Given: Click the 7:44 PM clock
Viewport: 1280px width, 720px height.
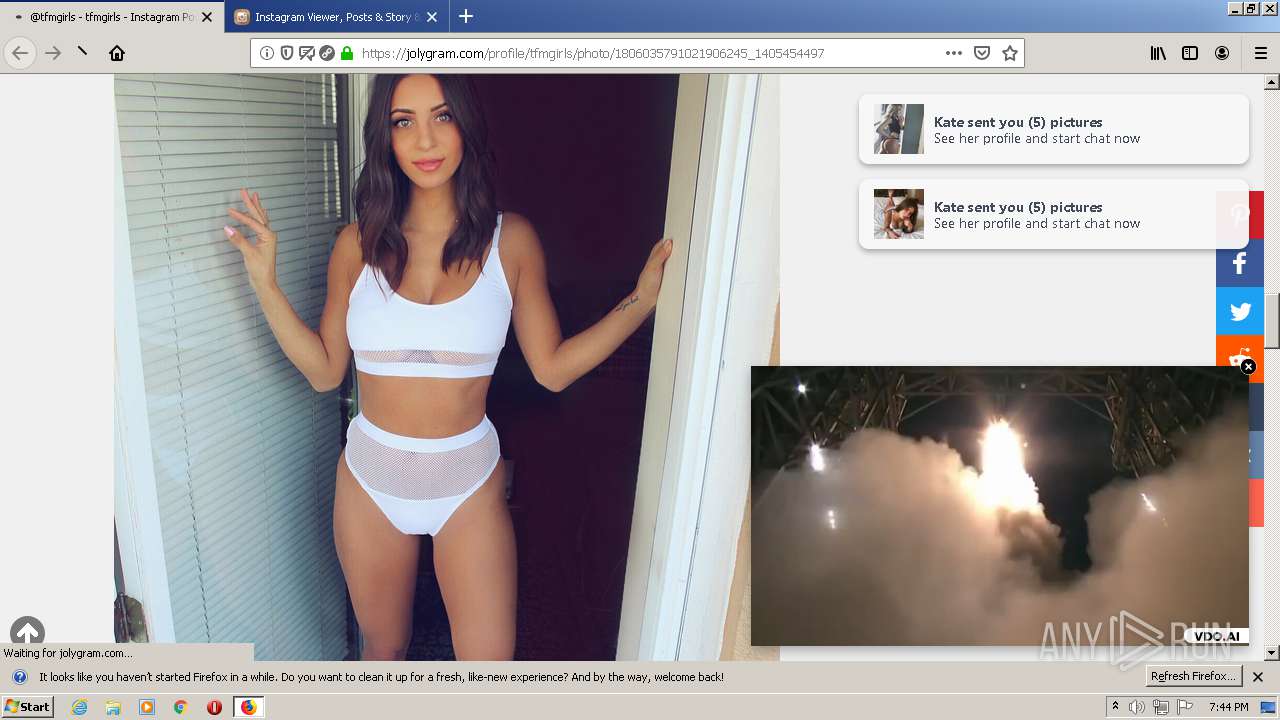Looking at the screenshot, I should pyautogui.click(x=1228, y=707).
